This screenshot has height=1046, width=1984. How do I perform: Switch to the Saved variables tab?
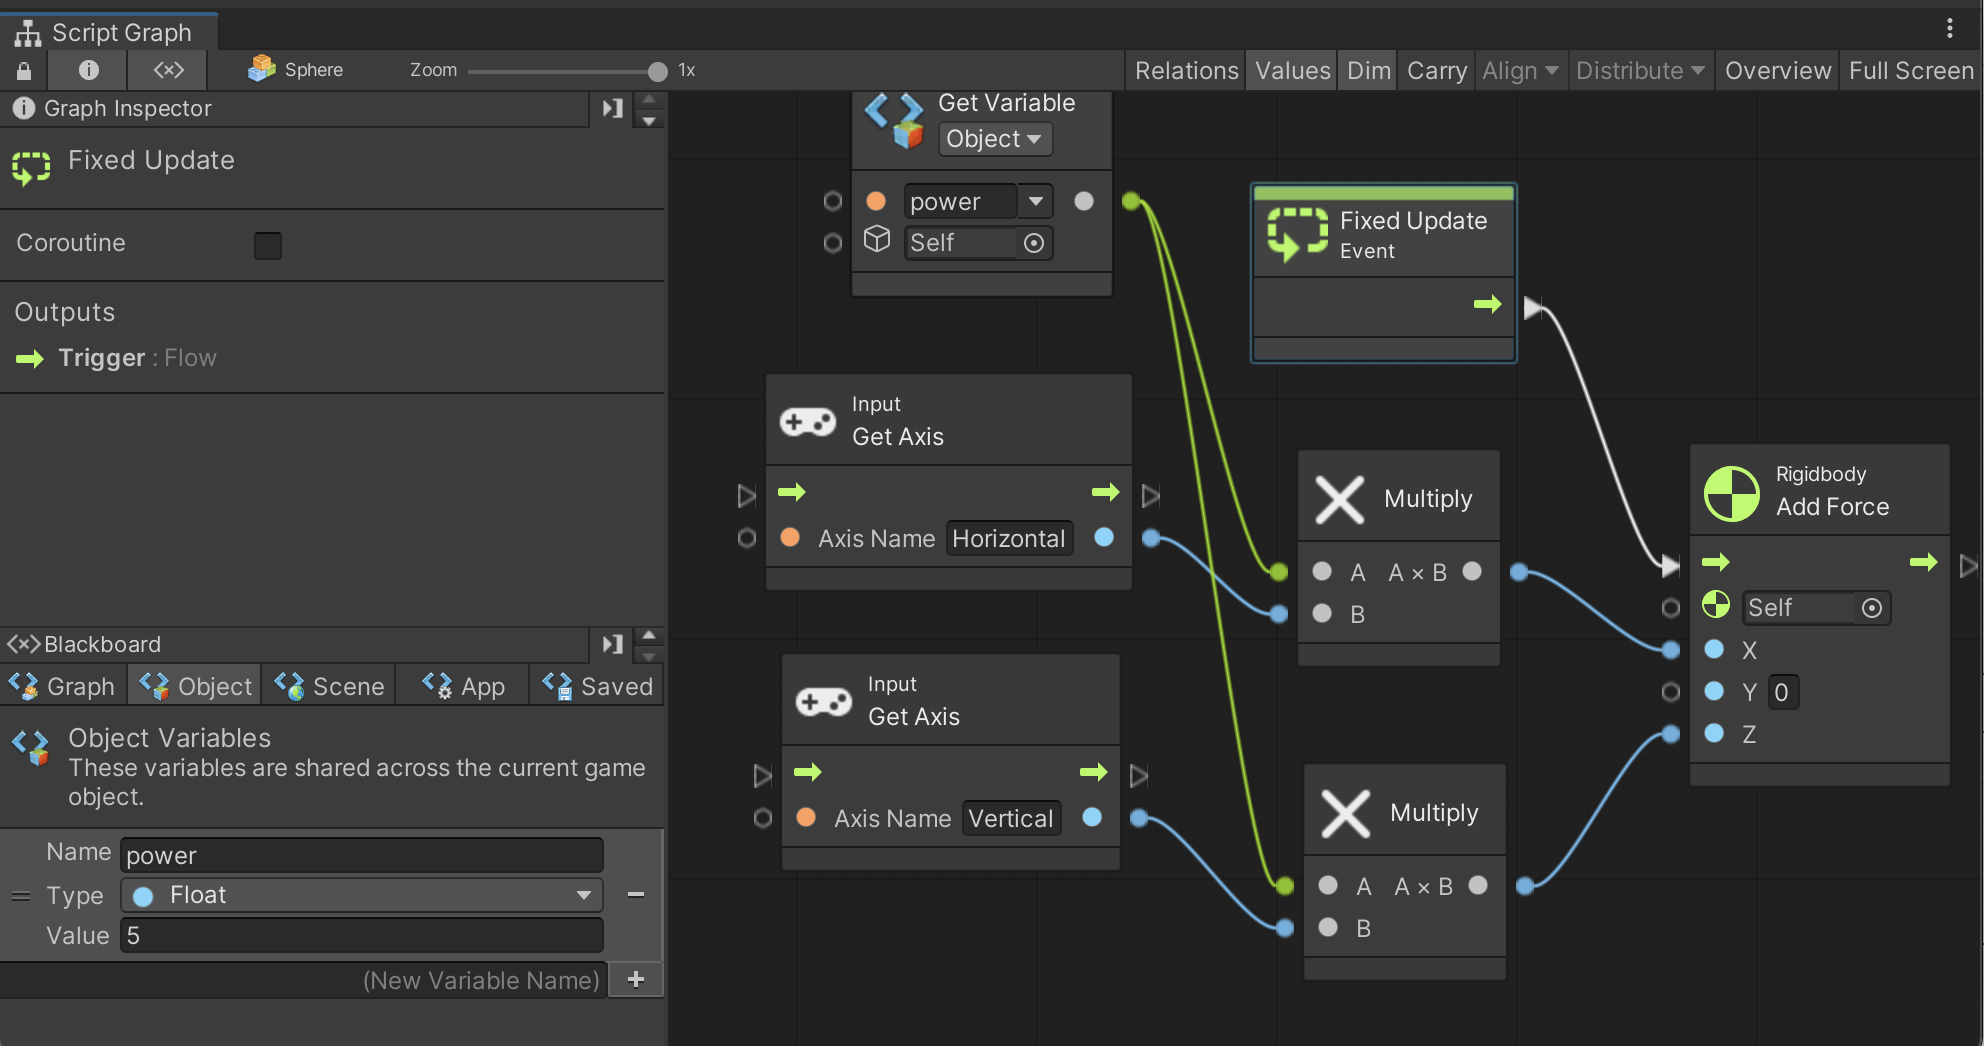click(x=597, y=686)
